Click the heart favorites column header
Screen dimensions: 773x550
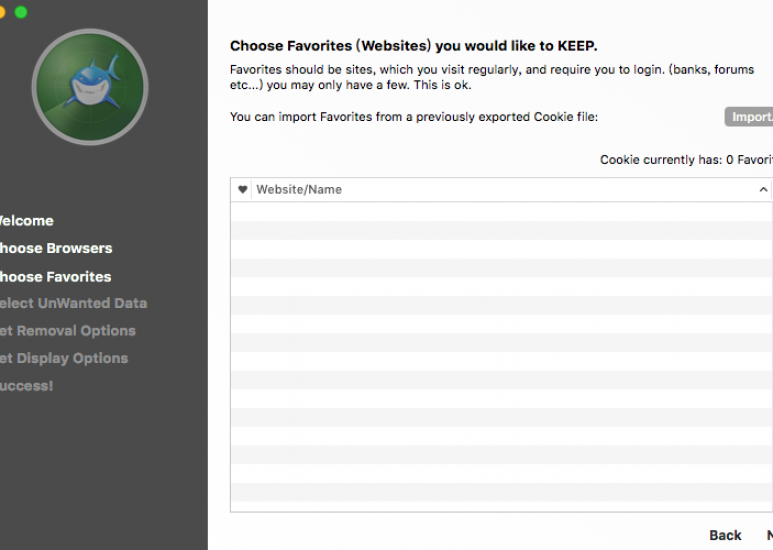point(242,189)
